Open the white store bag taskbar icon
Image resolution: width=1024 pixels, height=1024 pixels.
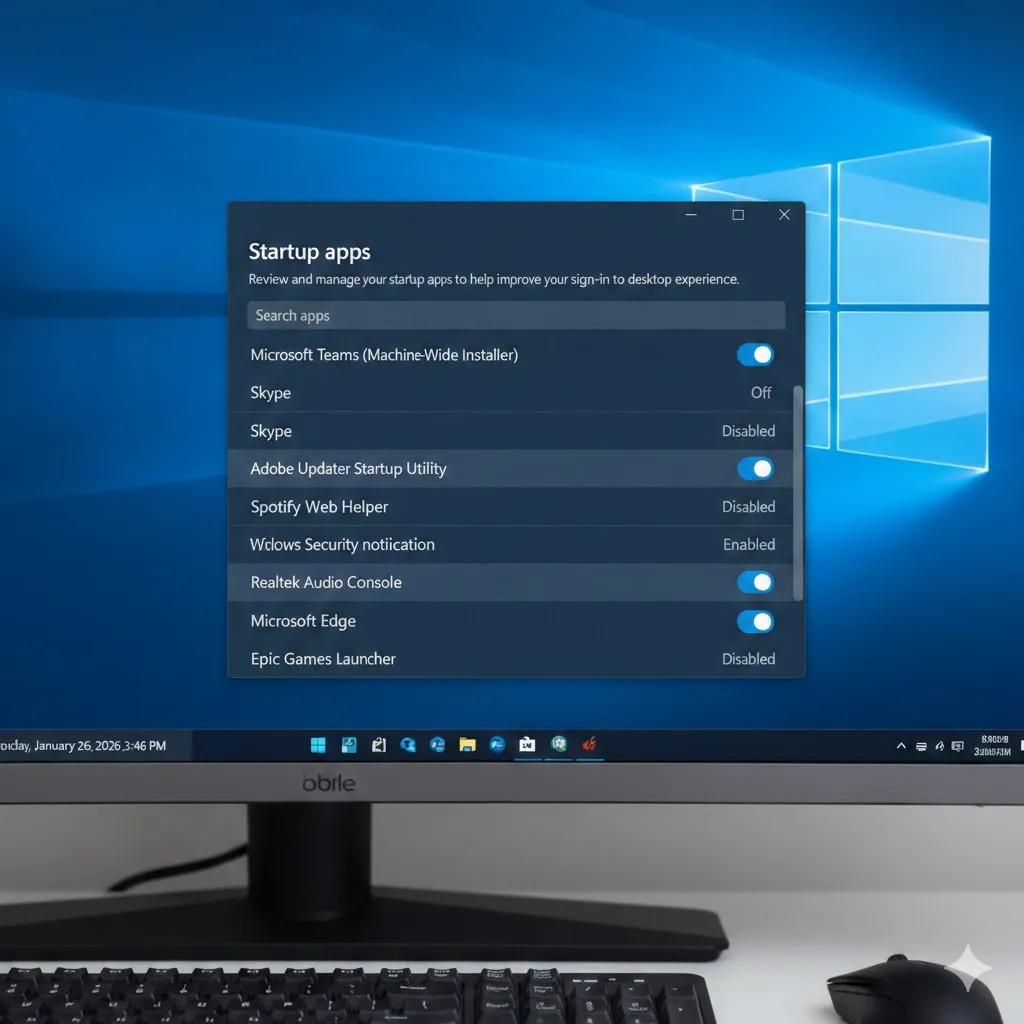(527, 745)
